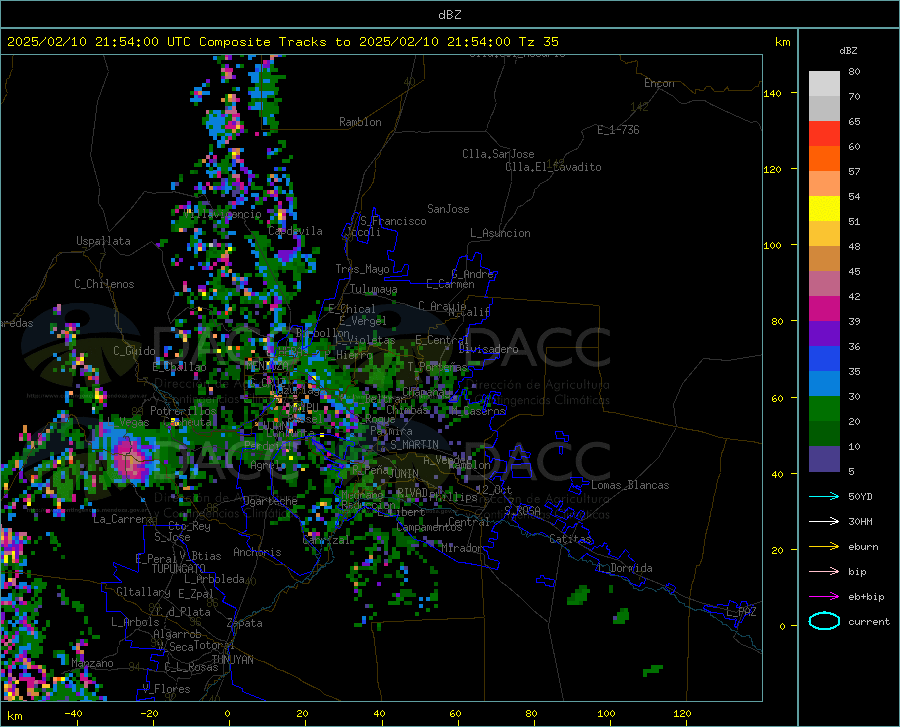Viewport: 900px width, 727px height.
Task: Select the eb+bip legend label
Action: click(x=866, y=597)
